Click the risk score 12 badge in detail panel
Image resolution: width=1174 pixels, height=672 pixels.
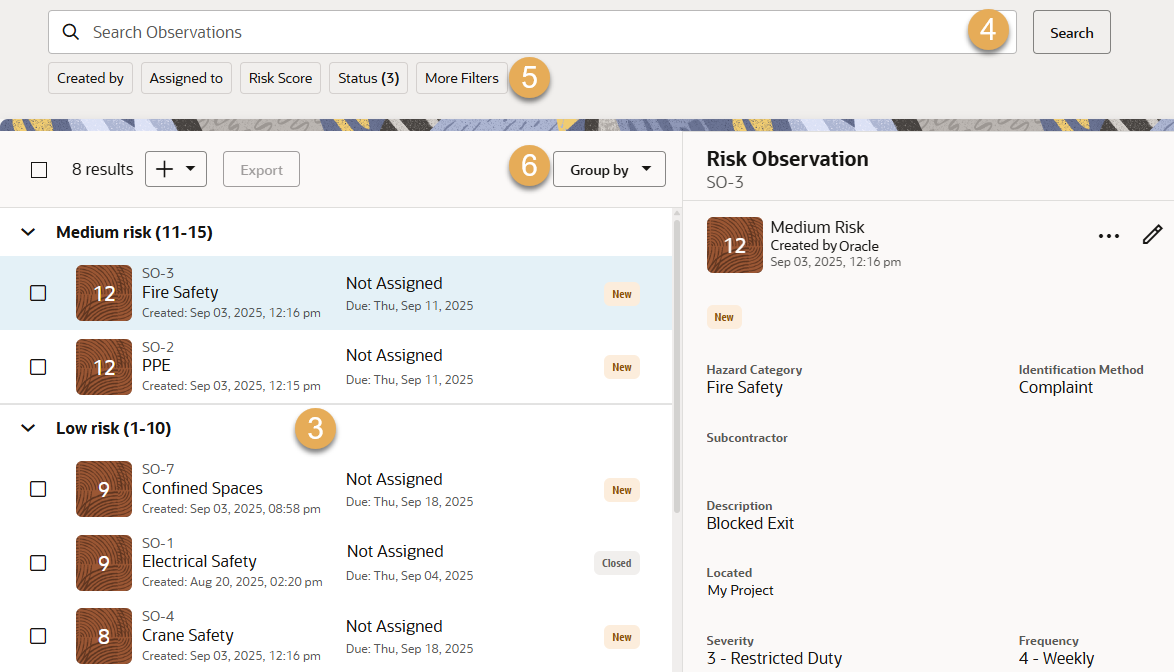point(734,245)
